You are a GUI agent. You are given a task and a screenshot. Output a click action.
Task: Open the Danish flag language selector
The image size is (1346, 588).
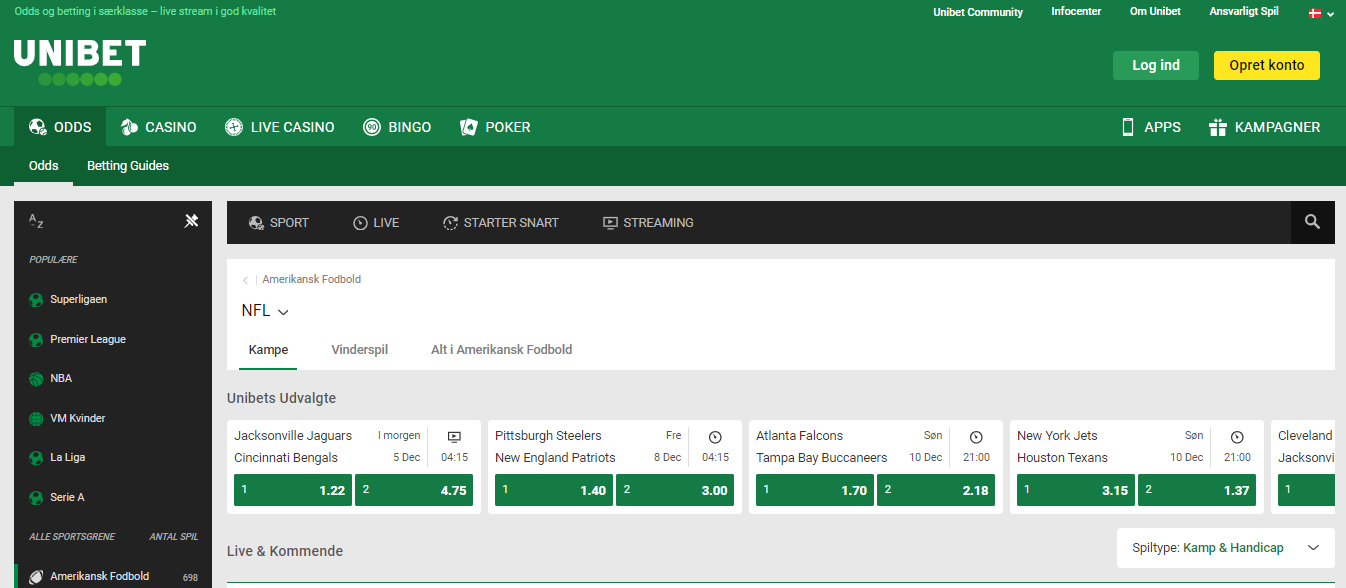click(x=1322, y=13)
